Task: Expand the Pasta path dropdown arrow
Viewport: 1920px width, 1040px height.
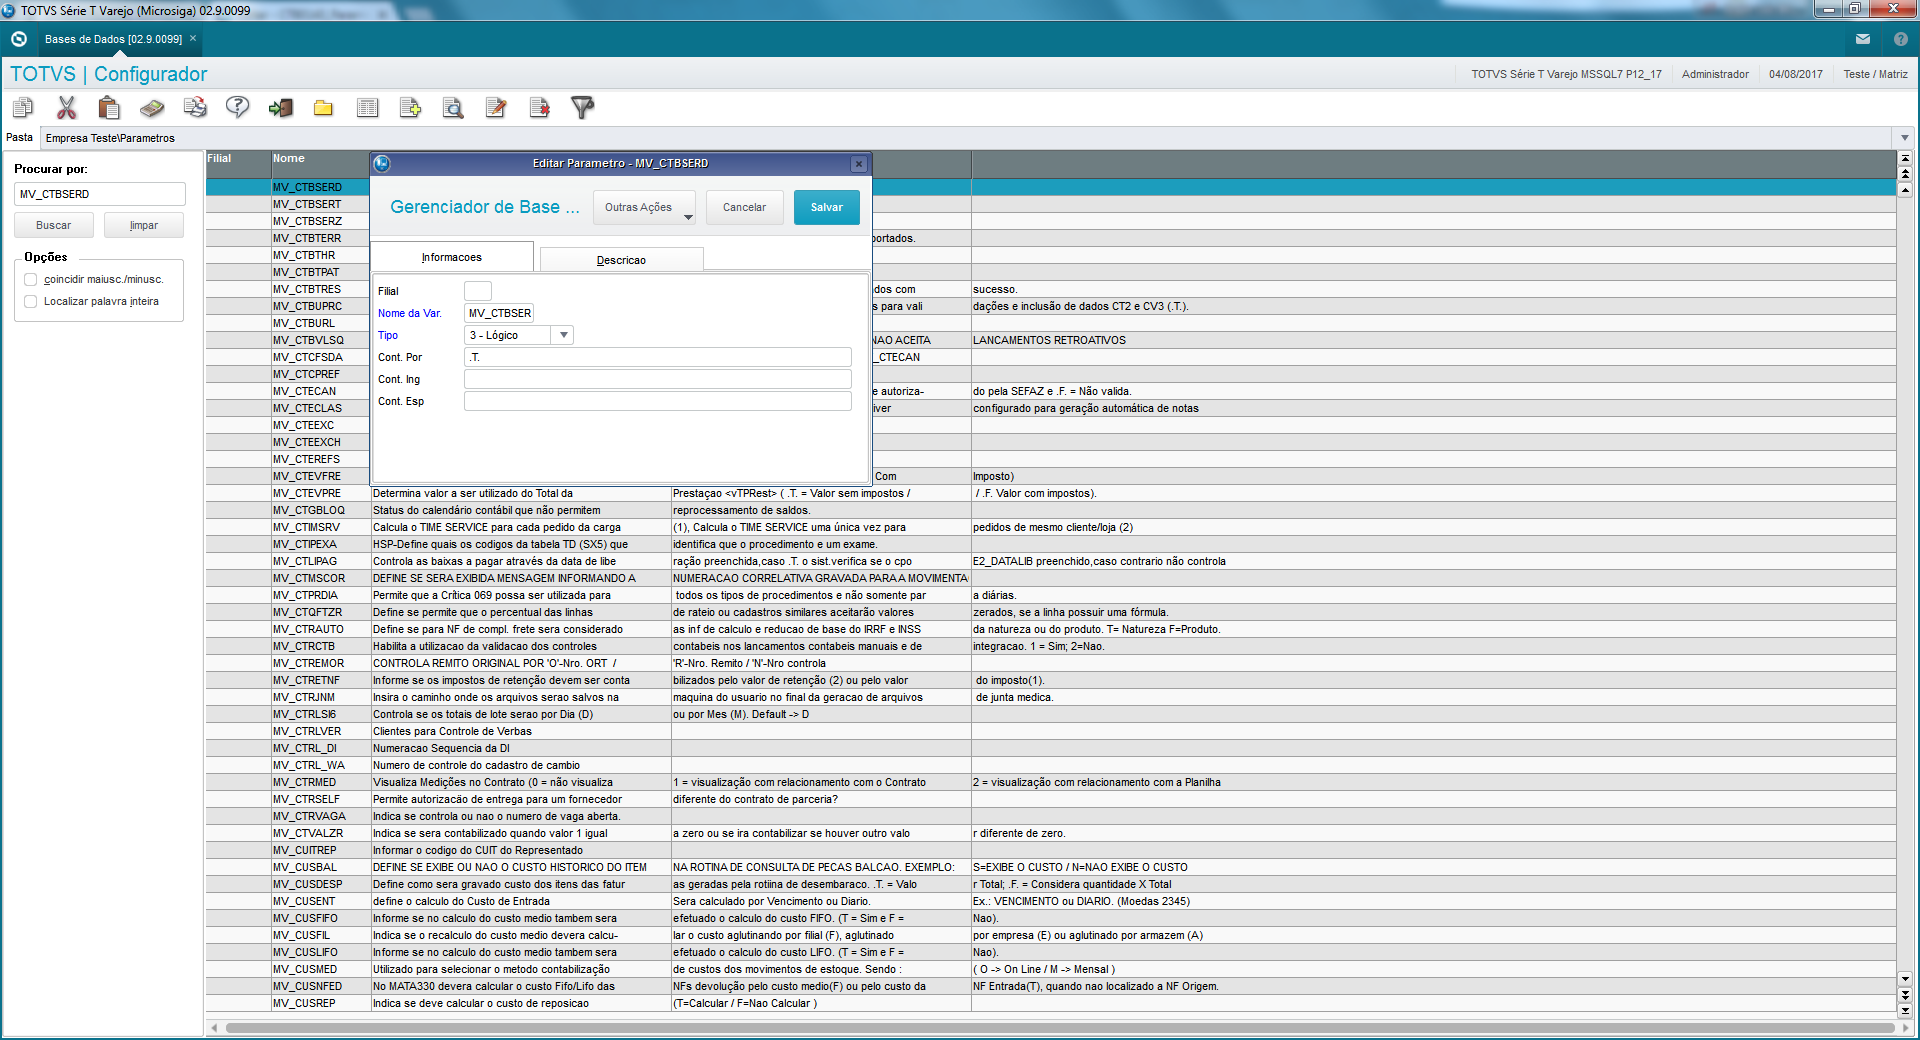Action: (x=1904, y=138)
